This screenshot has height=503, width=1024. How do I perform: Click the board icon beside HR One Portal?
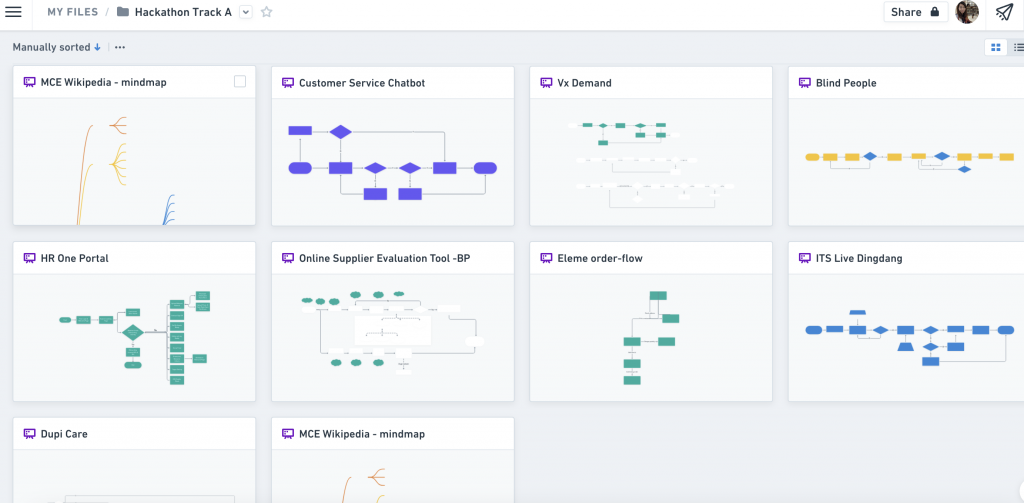tap(29, 258)
